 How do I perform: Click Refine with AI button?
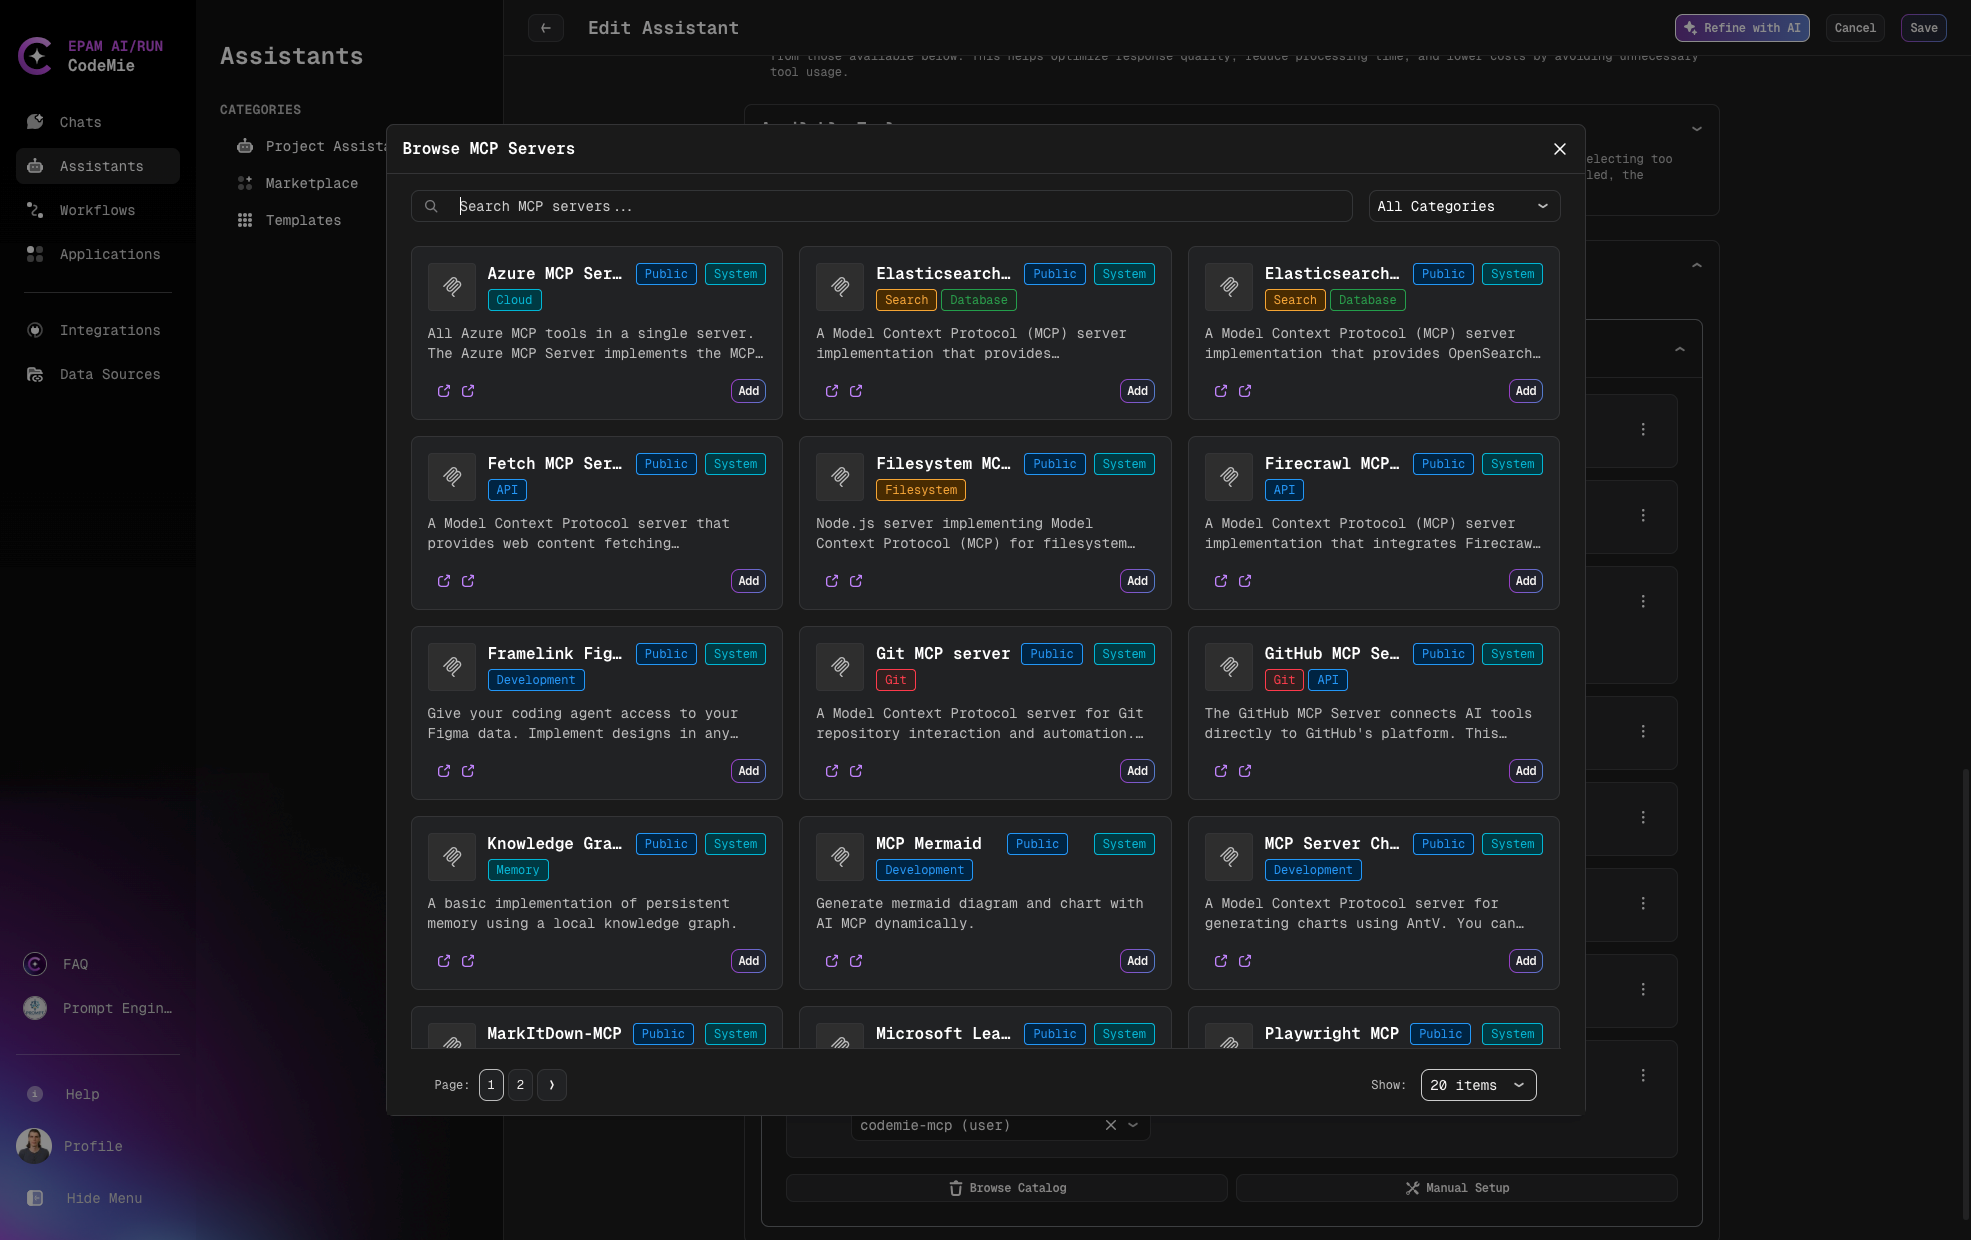[x=1741, y=28]
